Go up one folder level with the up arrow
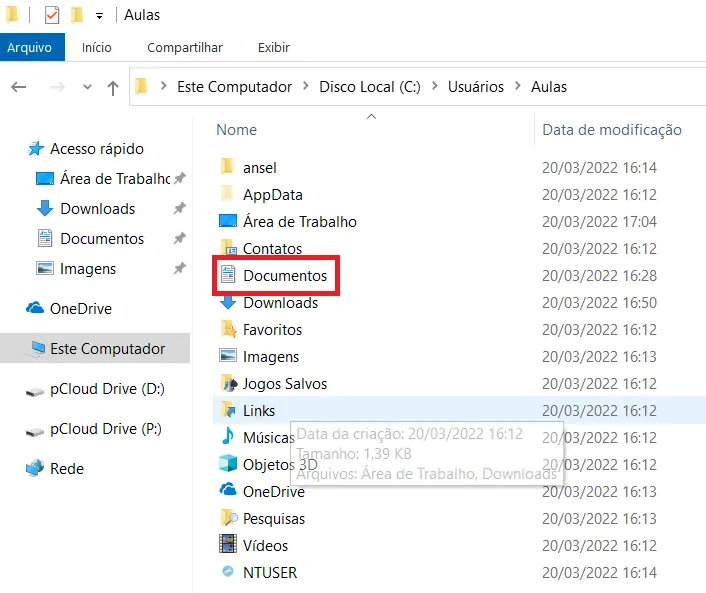The width and height of the screenshot is (706, 593). pos(113,87)
